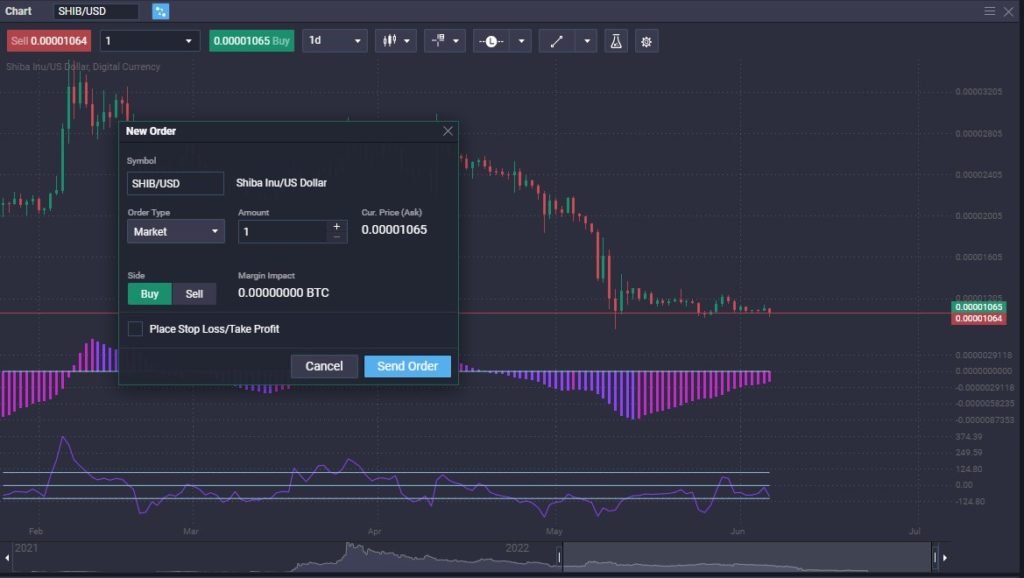Open chart settings gear icon
This screenshot has height=578, width=1024.
click(x=647, y=41)
